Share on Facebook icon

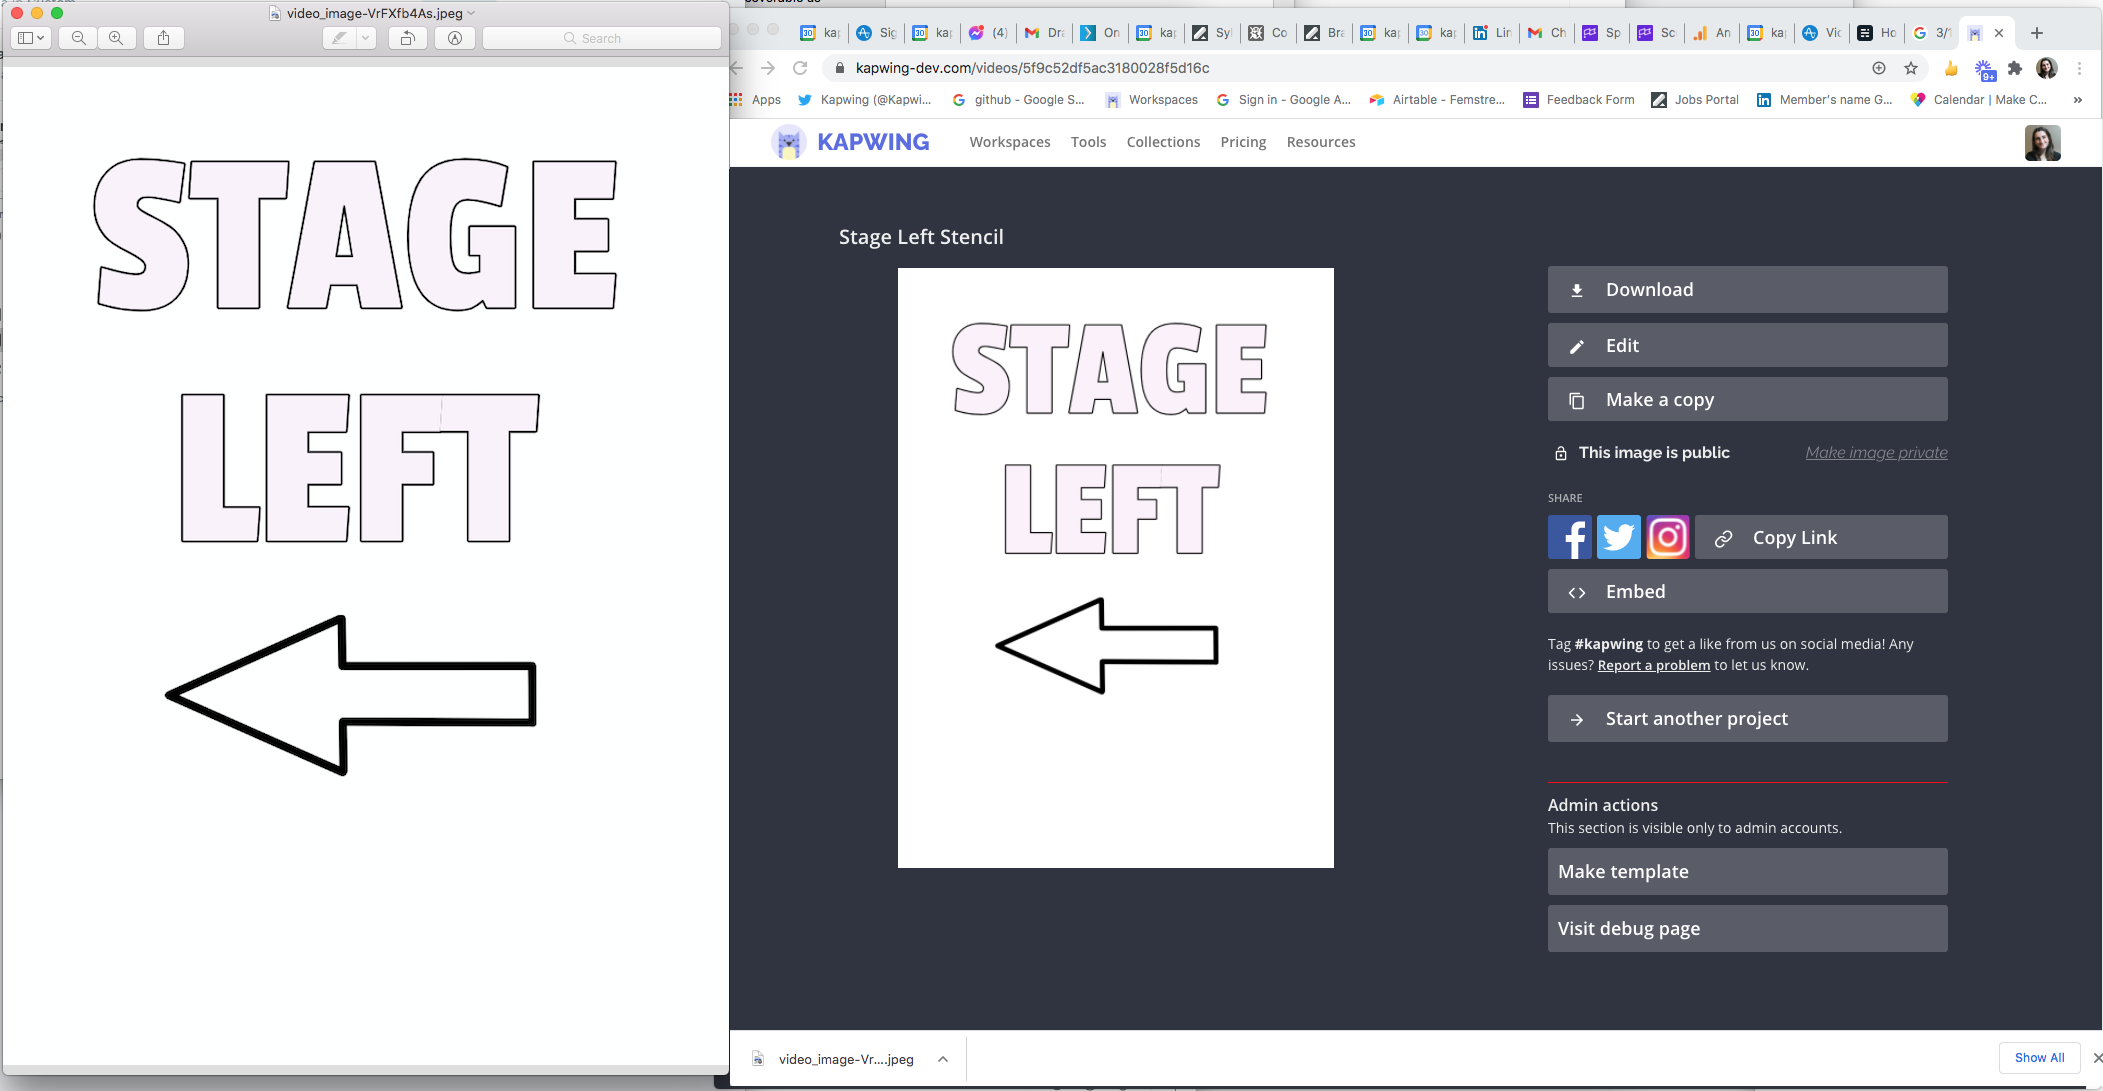coord(1569,538)
